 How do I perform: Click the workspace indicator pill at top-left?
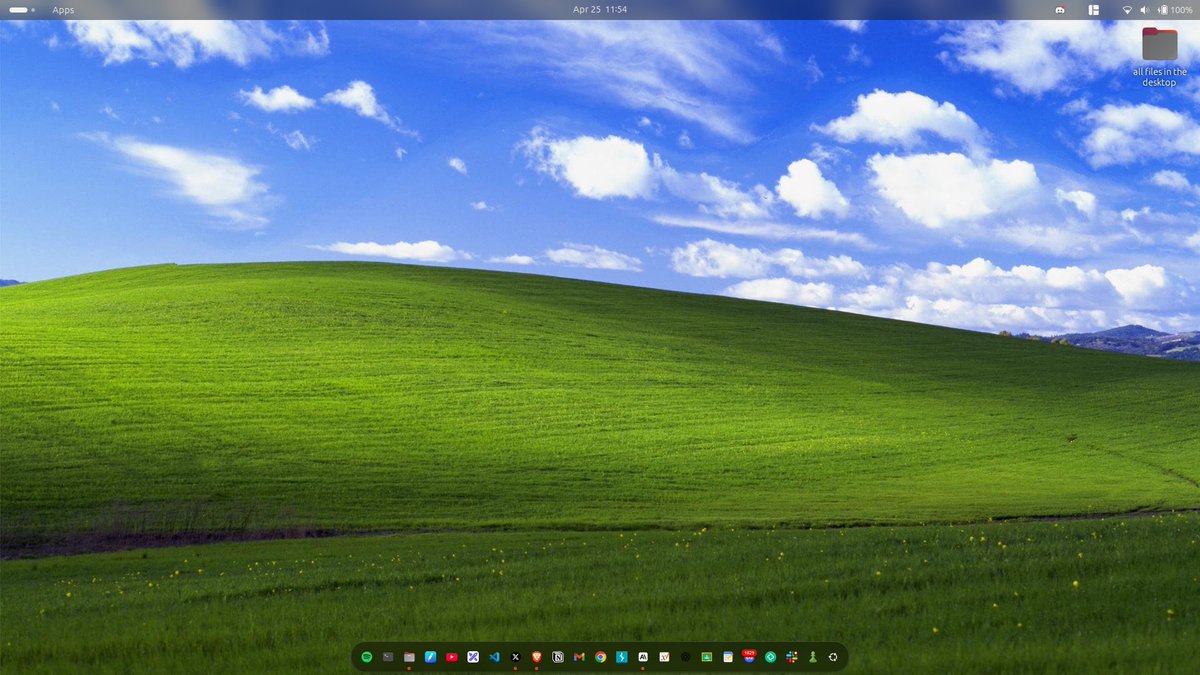(x=22, y=9)
